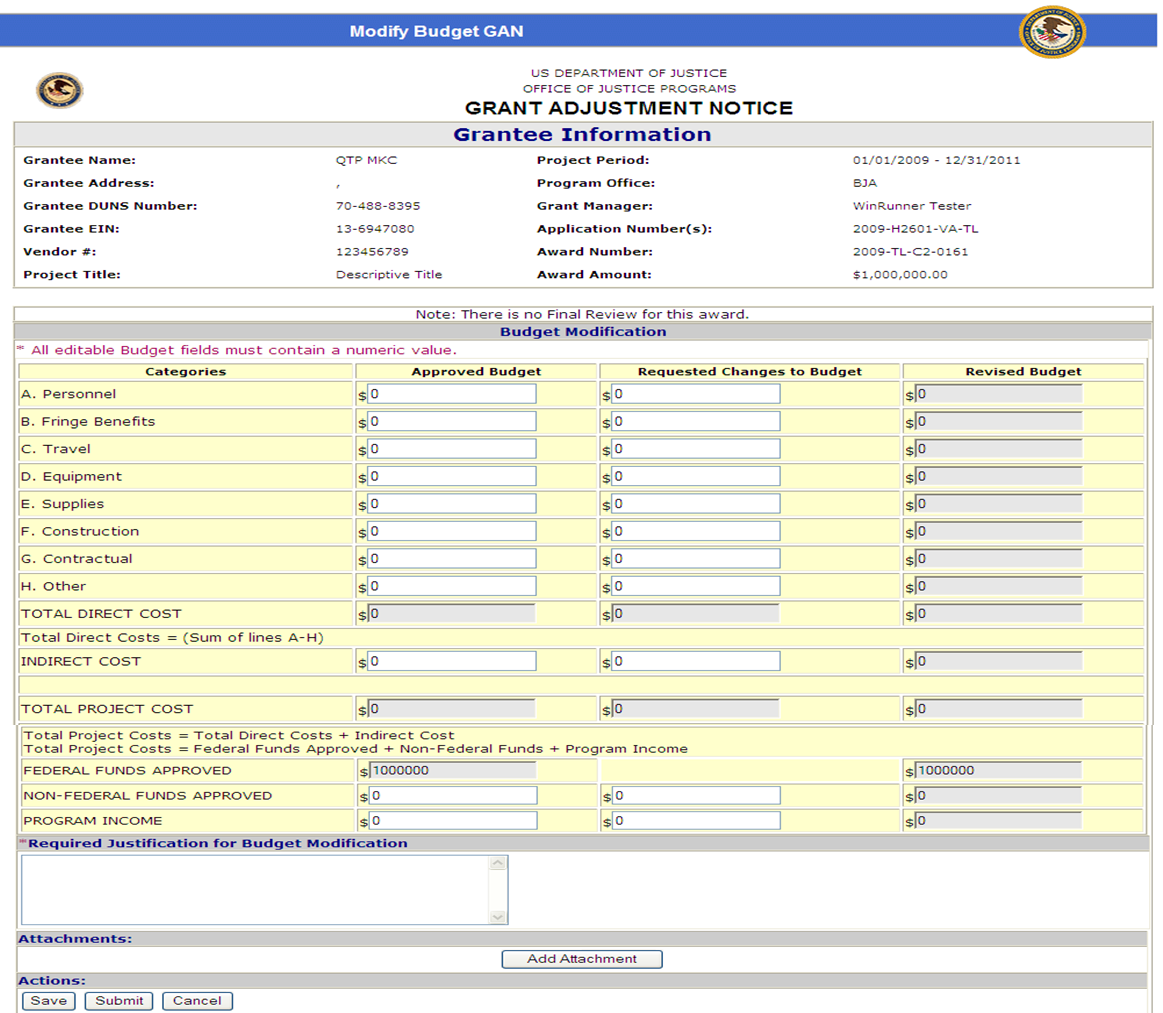The image size is (1163, 1013).
Task: Click the DOJ seal in blue header
Action: click(1052, 32)
